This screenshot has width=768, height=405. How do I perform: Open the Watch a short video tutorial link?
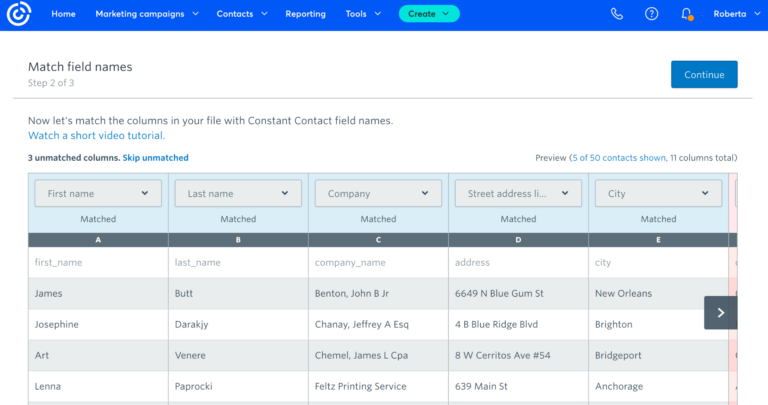tap(96, 135)
